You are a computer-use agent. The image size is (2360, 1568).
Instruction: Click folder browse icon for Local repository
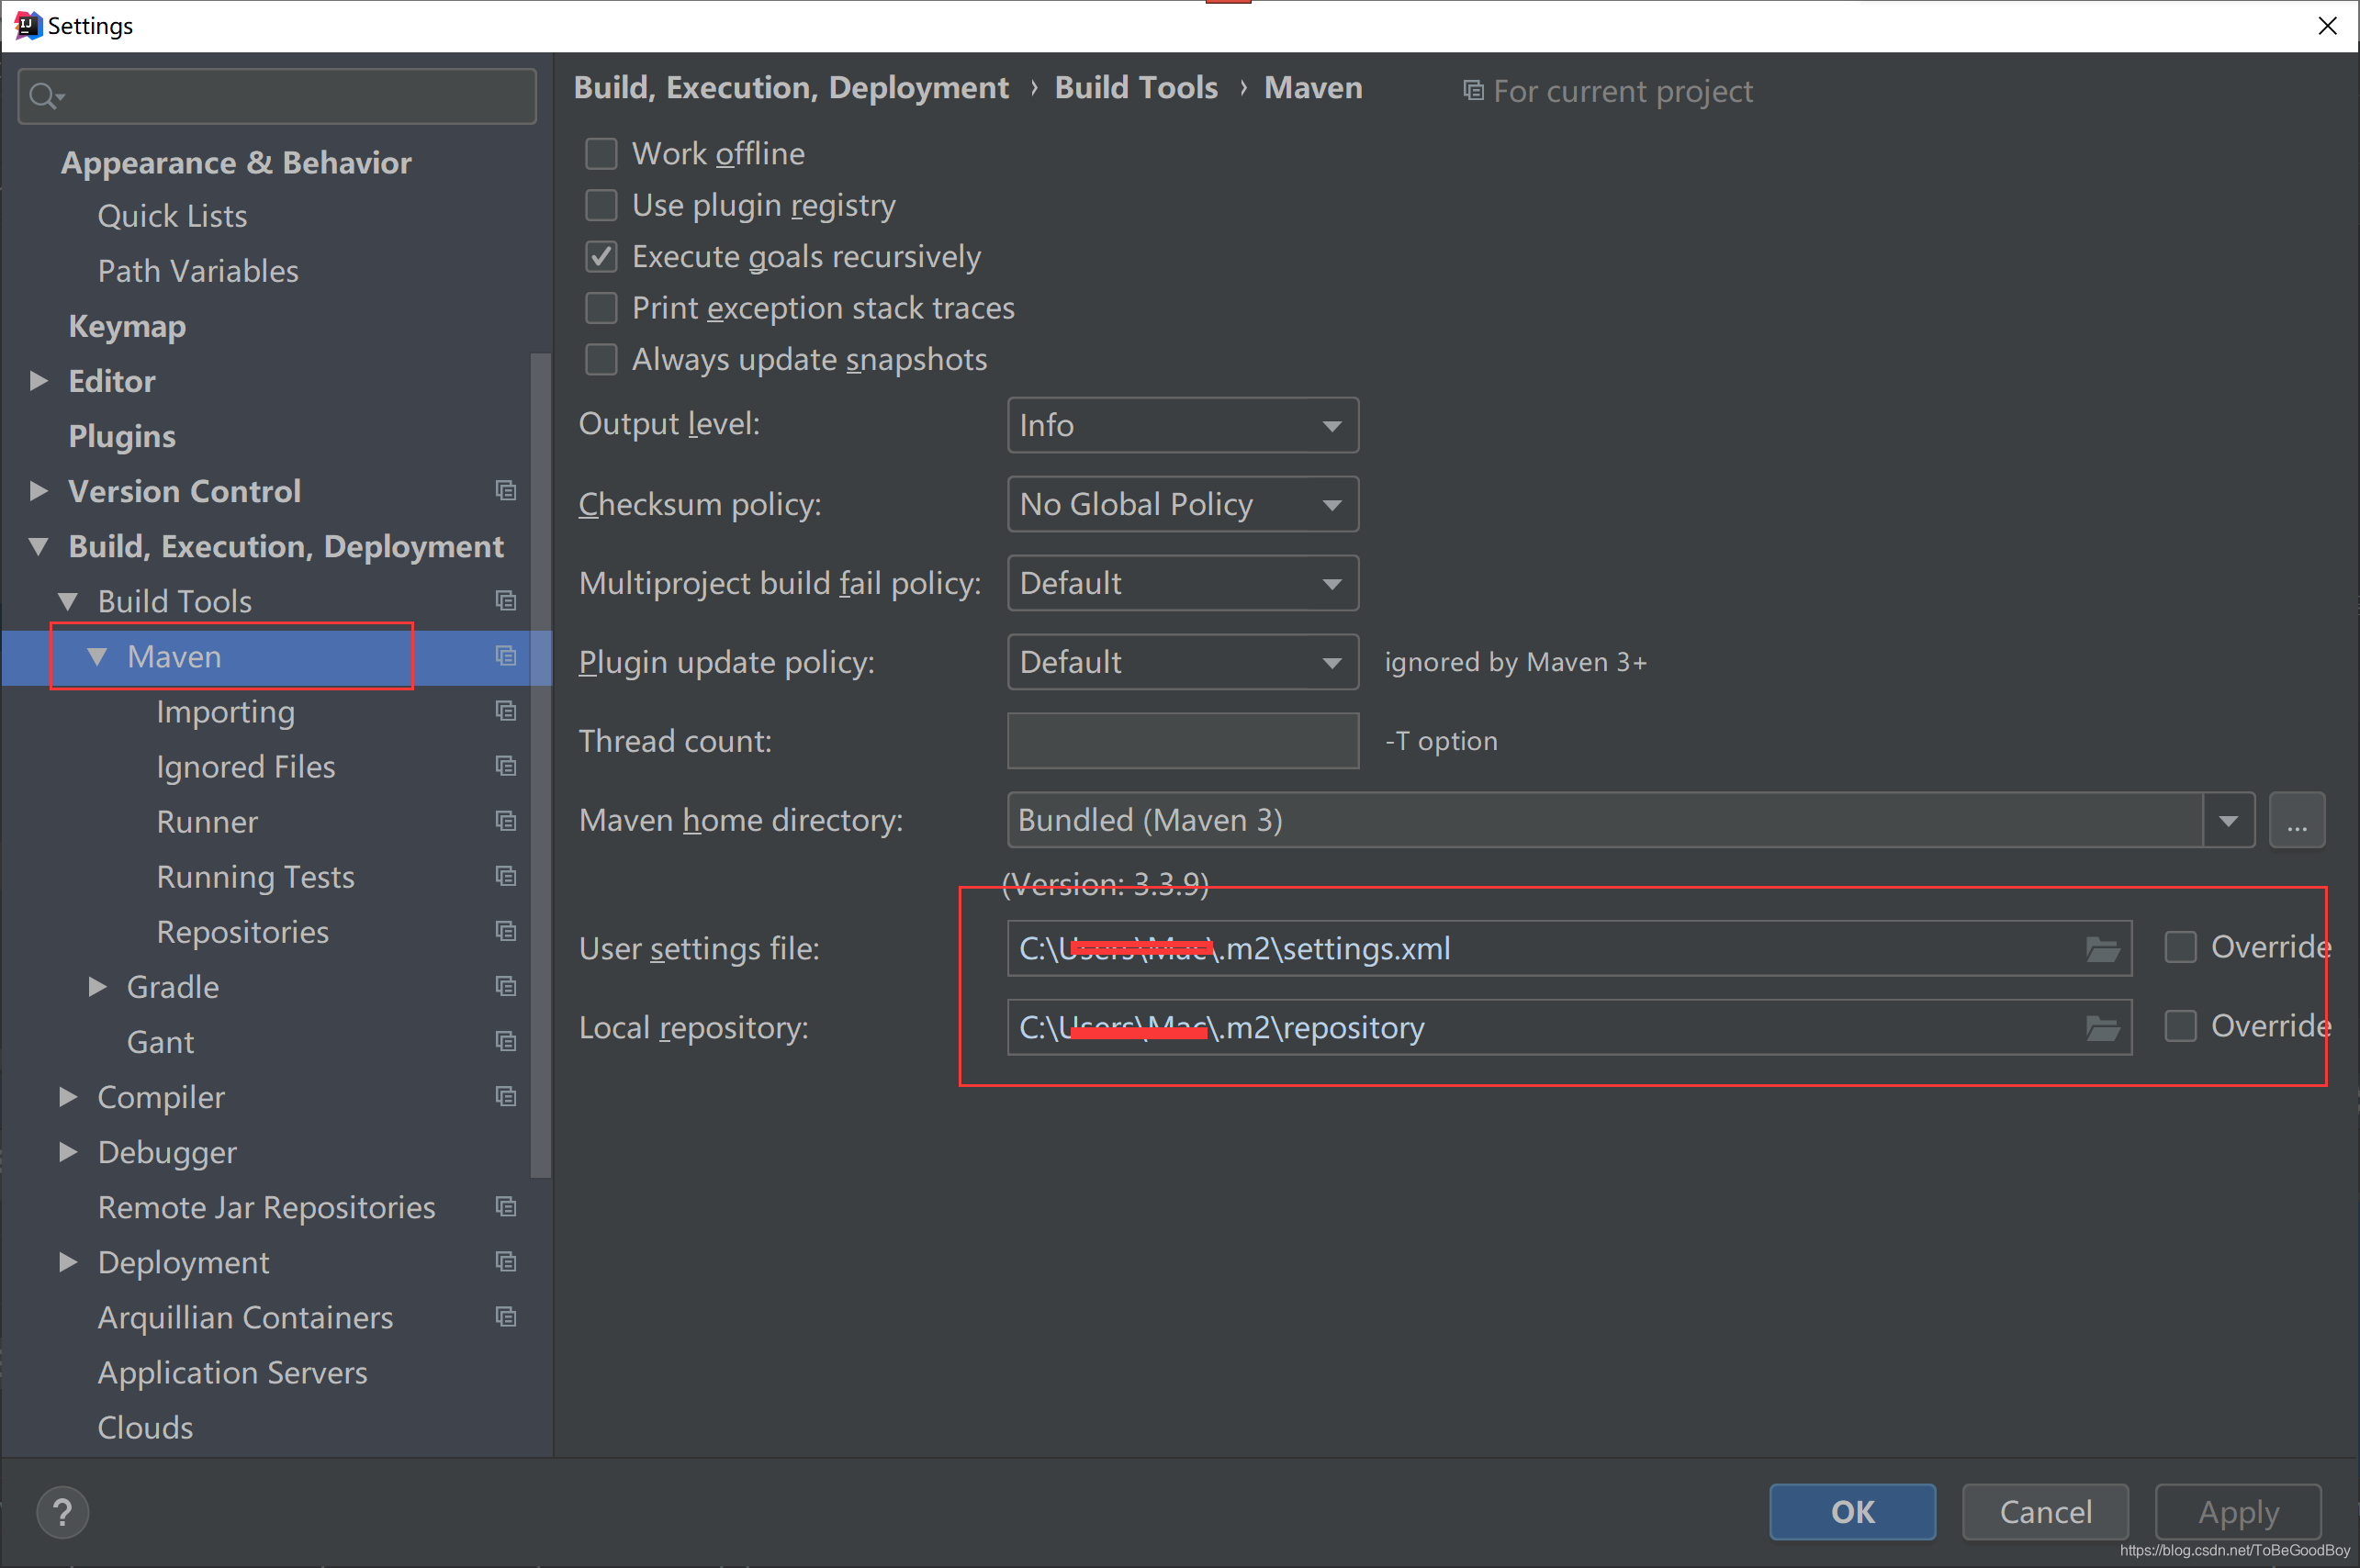2102,1028
